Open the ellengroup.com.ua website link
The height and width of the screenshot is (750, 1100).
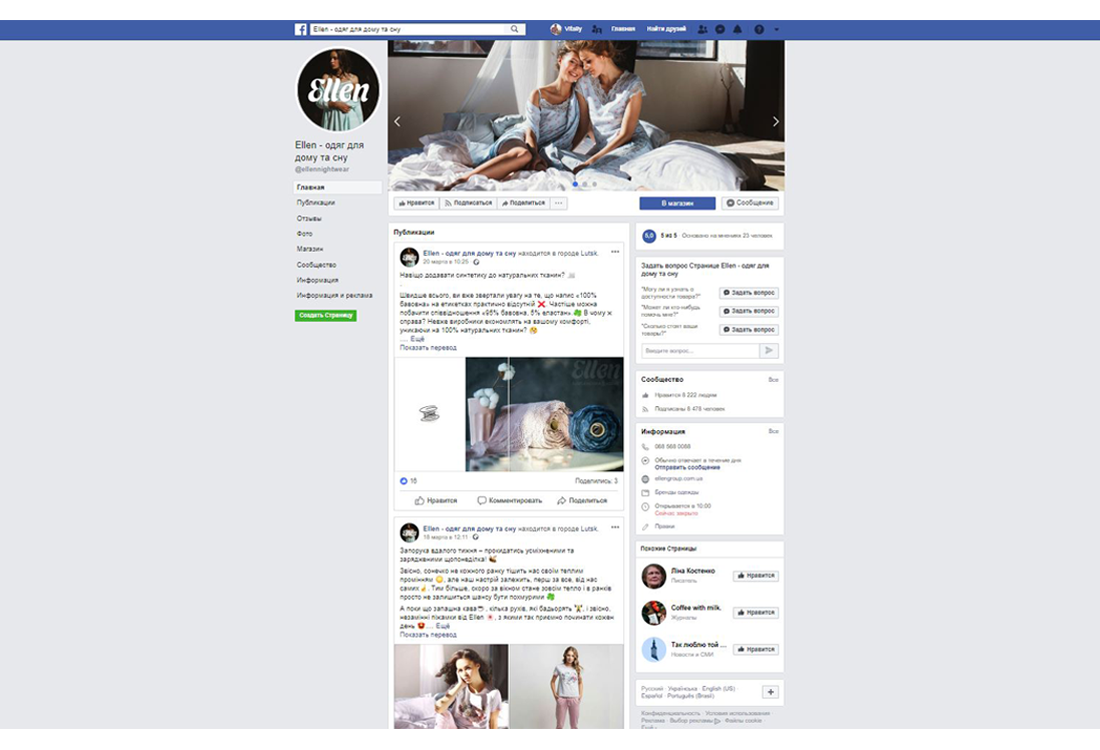[x=678, y=479]
